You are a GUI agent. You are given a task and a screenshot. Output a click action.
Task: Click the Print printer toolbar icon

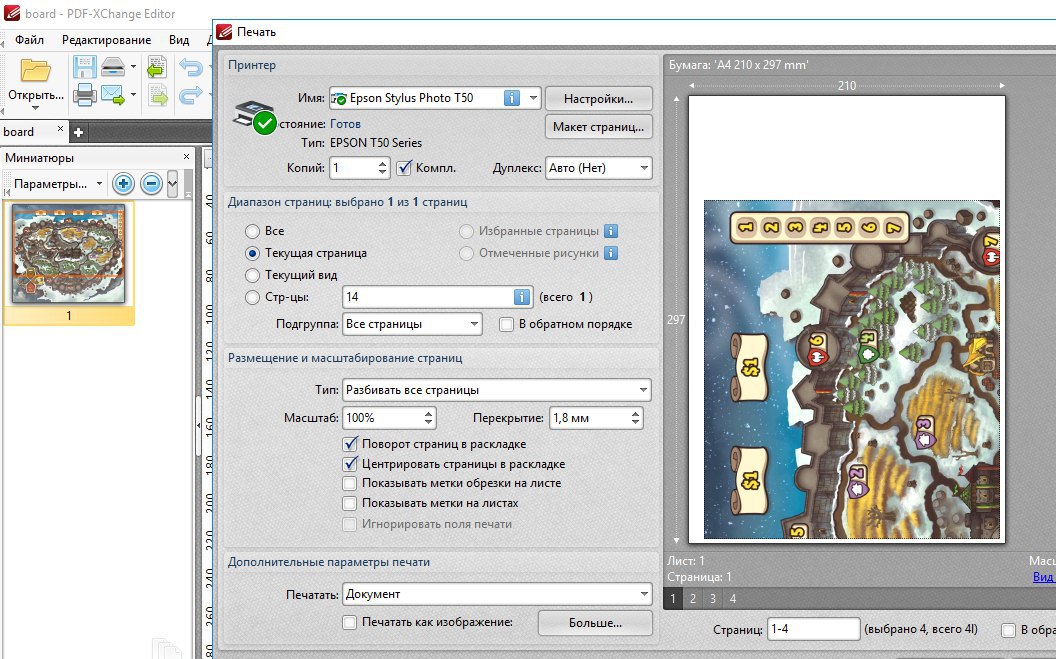(84, 96)
